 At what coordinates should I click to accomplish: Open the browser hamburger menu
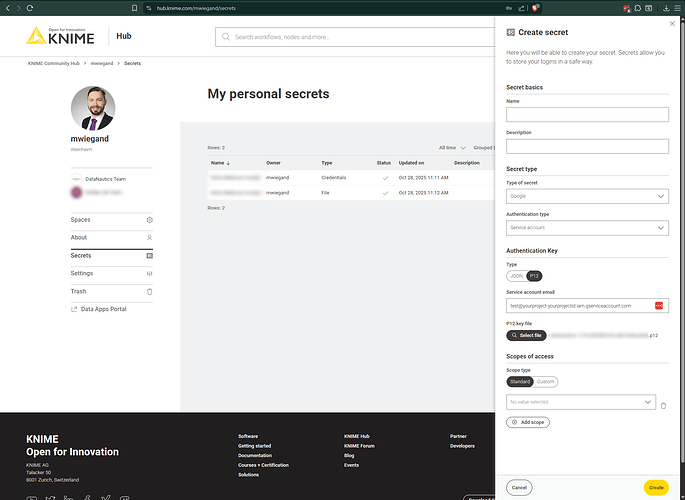(676, 7)
